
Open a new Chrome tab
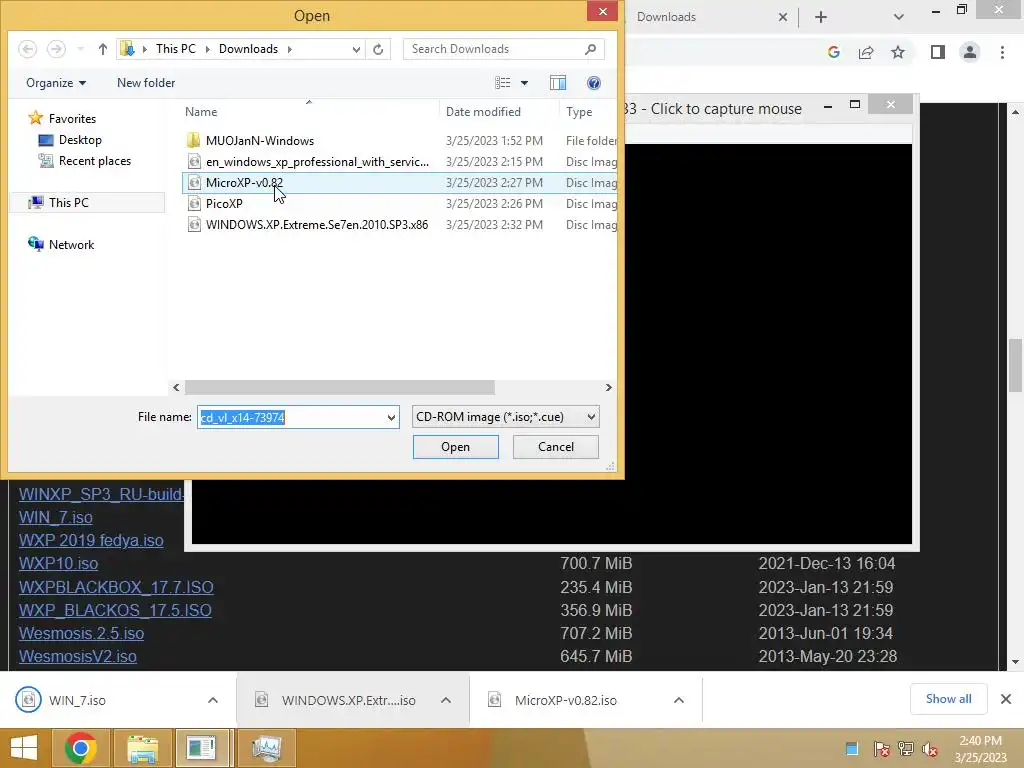821,17
